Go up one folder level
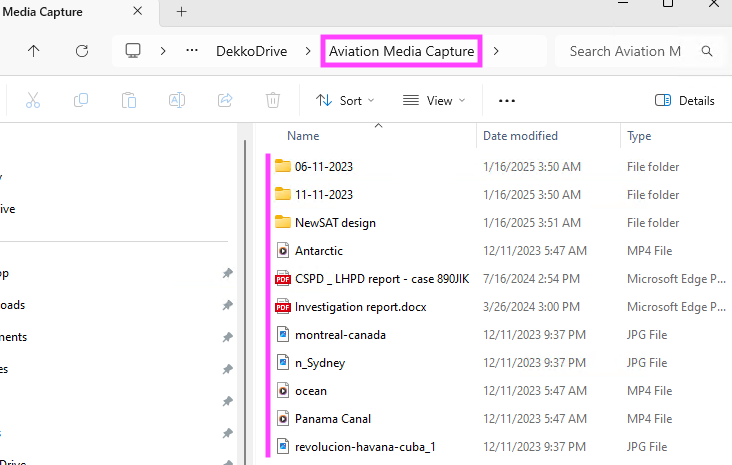732x465 pixels. click(34, 51)
